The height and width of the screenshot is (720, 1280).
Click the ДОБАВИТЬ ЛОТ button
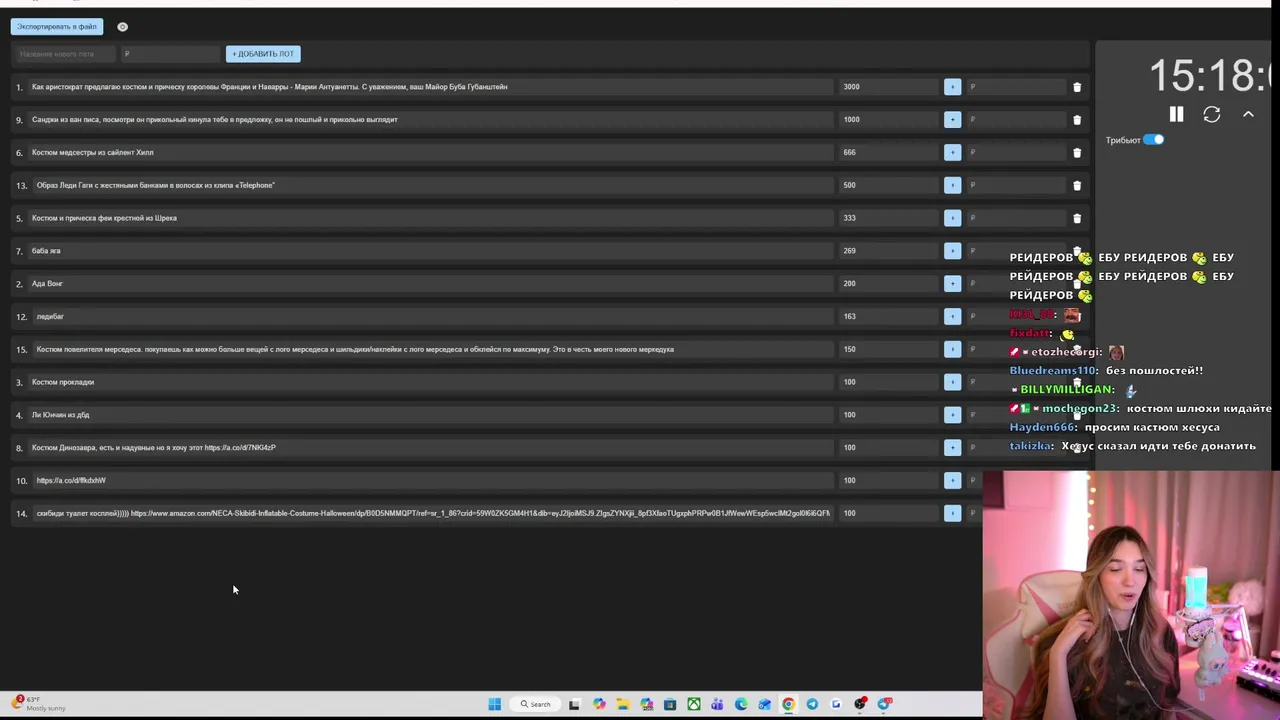[x=263, y=54]
